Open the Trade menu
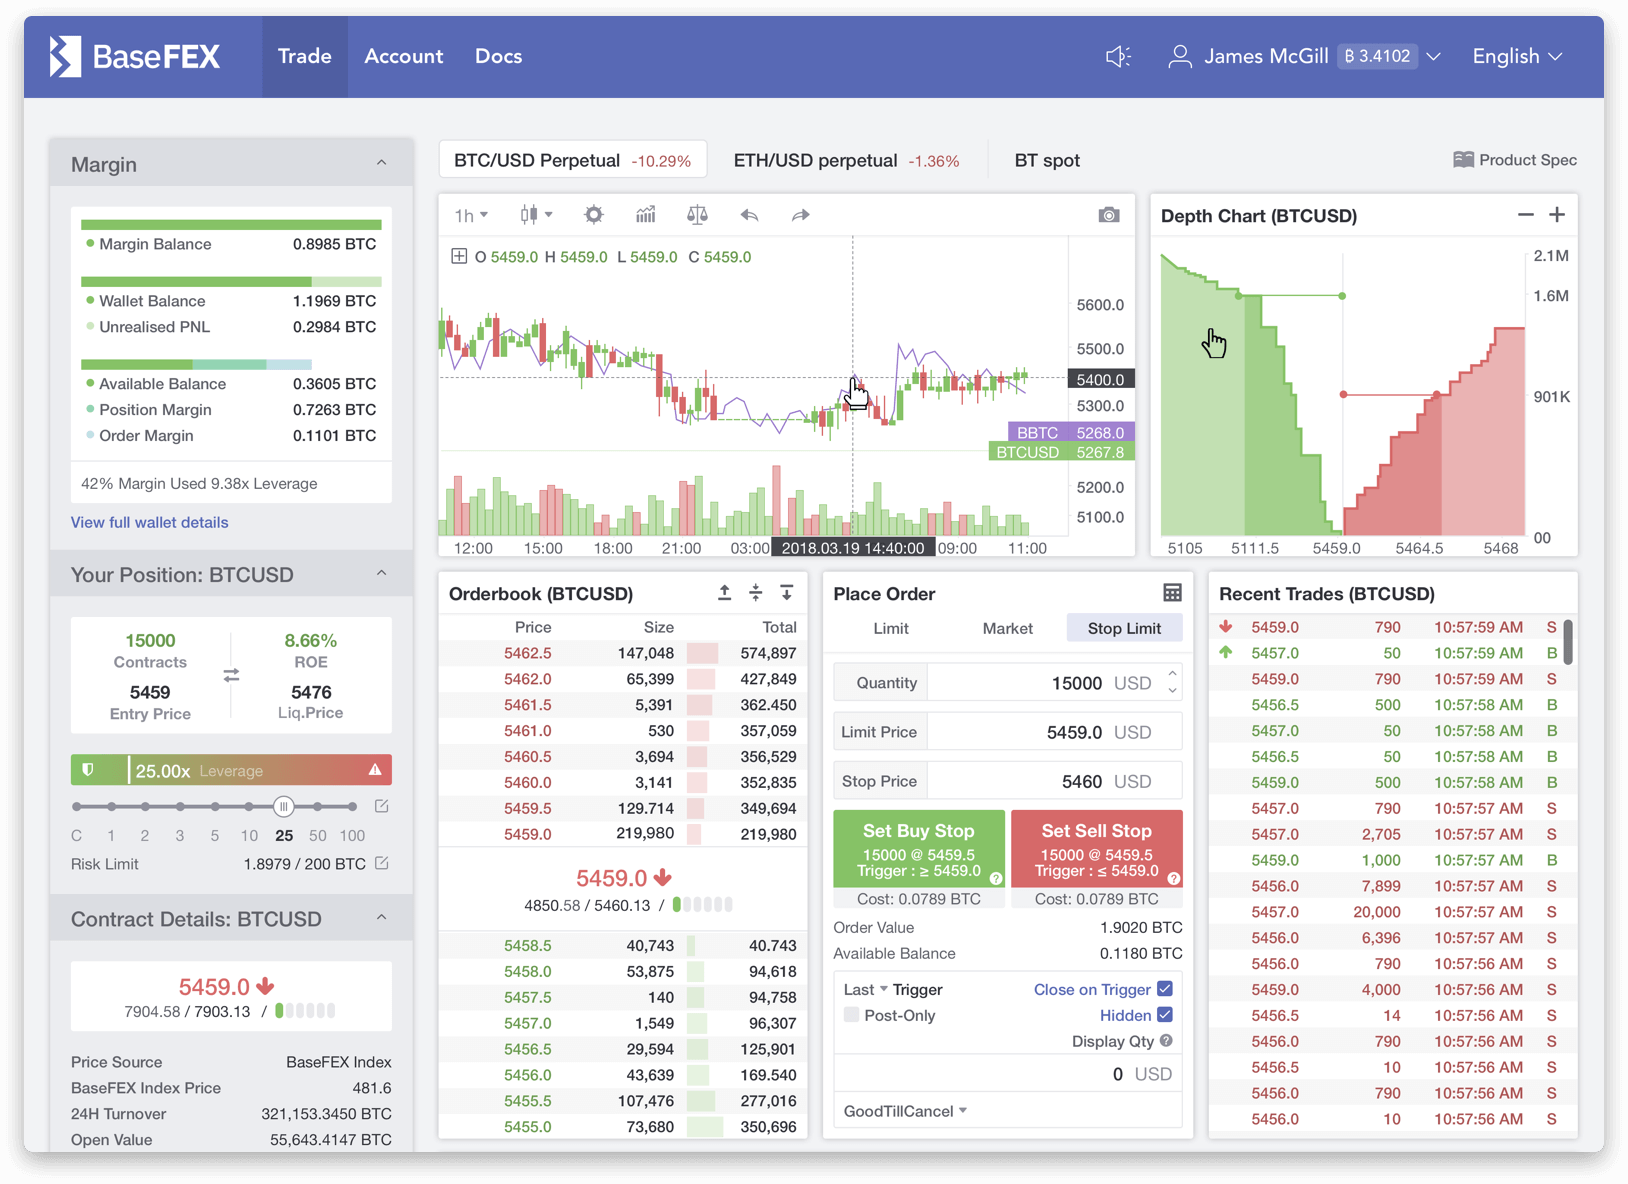This screenshot has width=1628, height=1184. point(305,57)
